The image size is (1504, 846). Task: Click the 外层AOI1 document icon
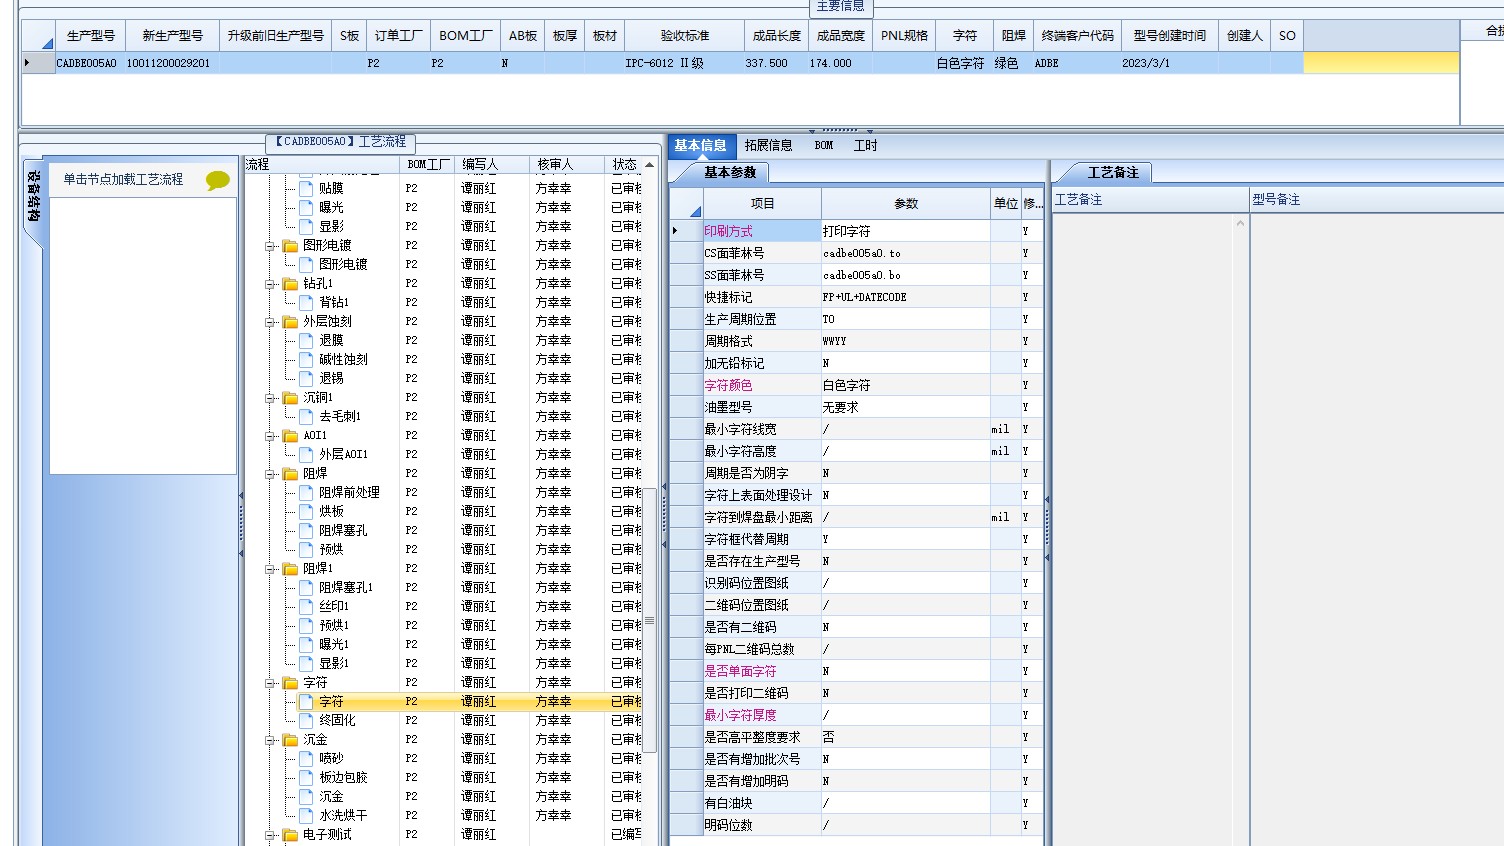coord(307,454)
